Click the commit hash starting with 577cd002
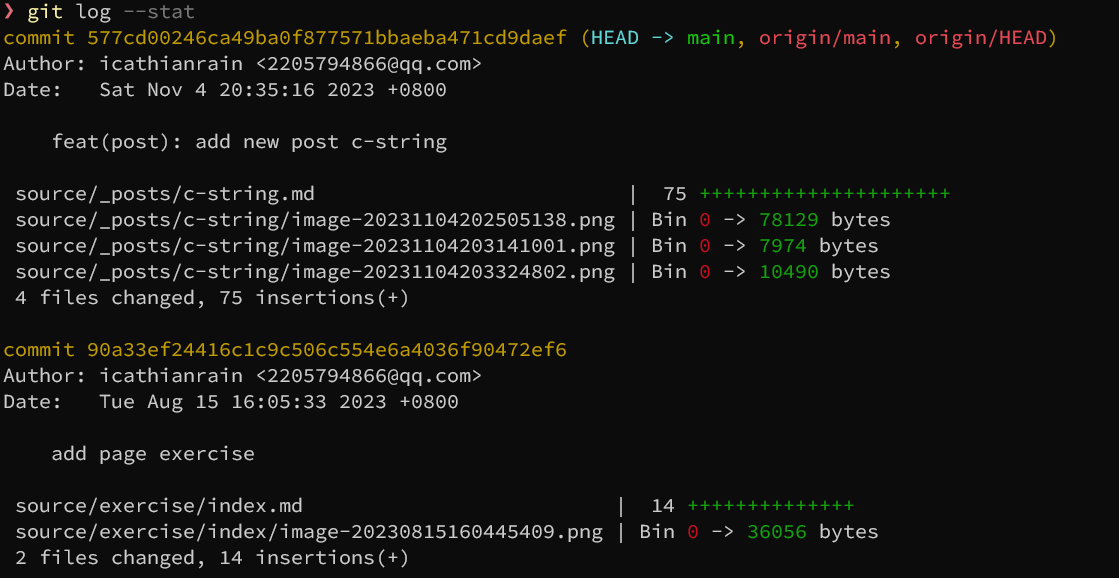This screenshot has height=578, width=1119. [x=327, y=38]
